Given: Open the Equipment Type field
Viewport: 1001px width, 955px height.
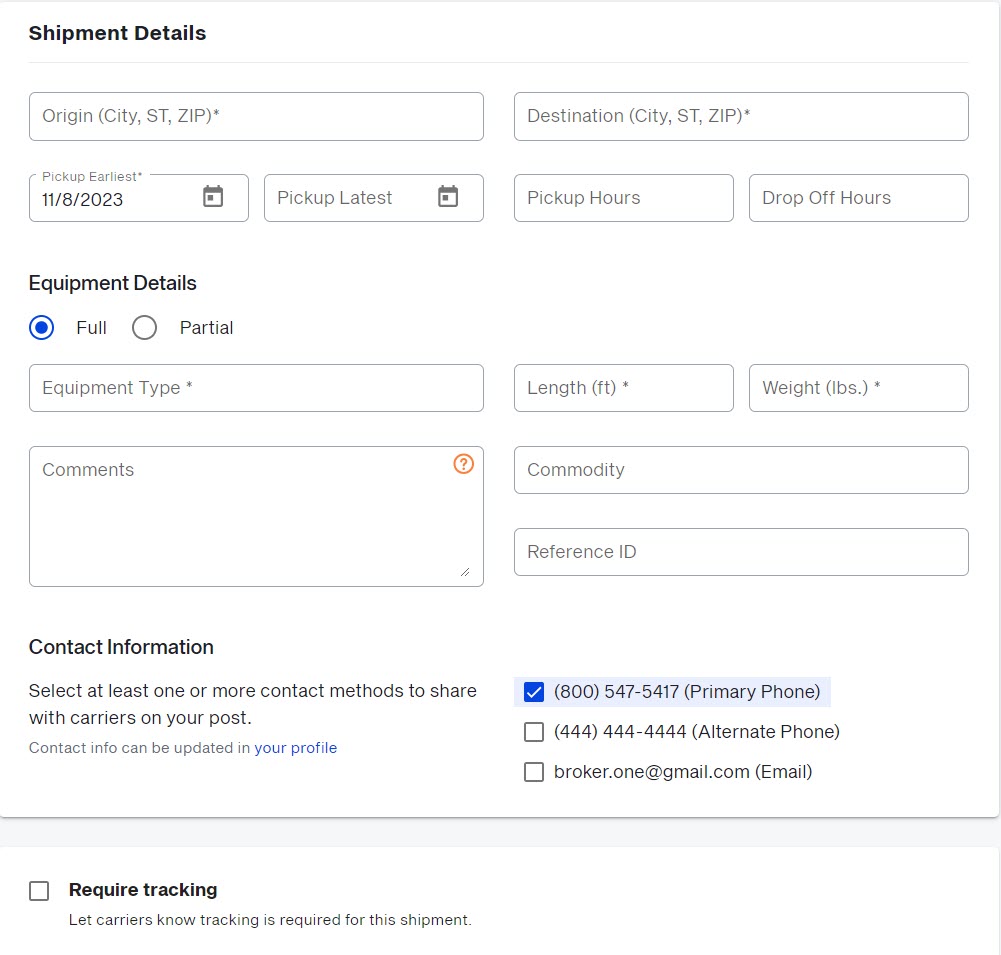Looking at the screenshot, I should coord(256,388).
